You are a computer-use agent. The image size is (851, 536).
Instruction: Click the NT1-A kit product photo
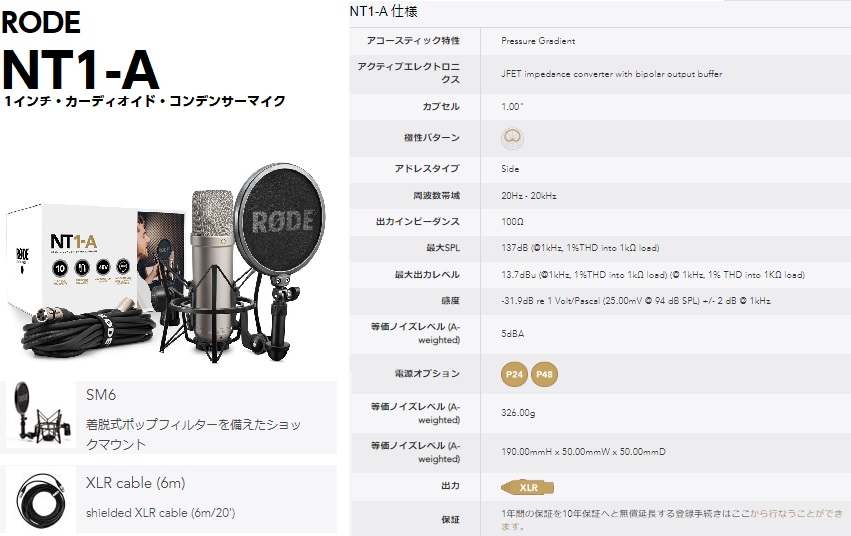[x=167, y=264]
